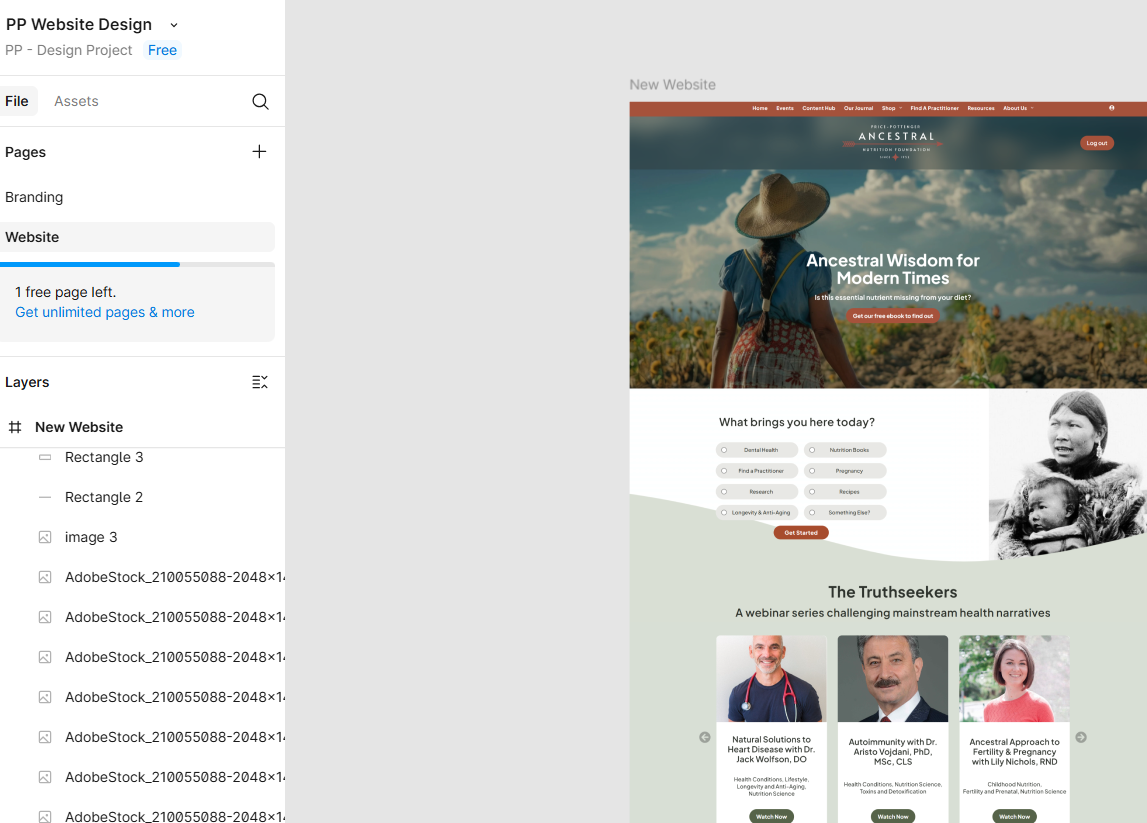Open the PP Website Design file name dropdown
1147x823 pixels.
point(174,25)
